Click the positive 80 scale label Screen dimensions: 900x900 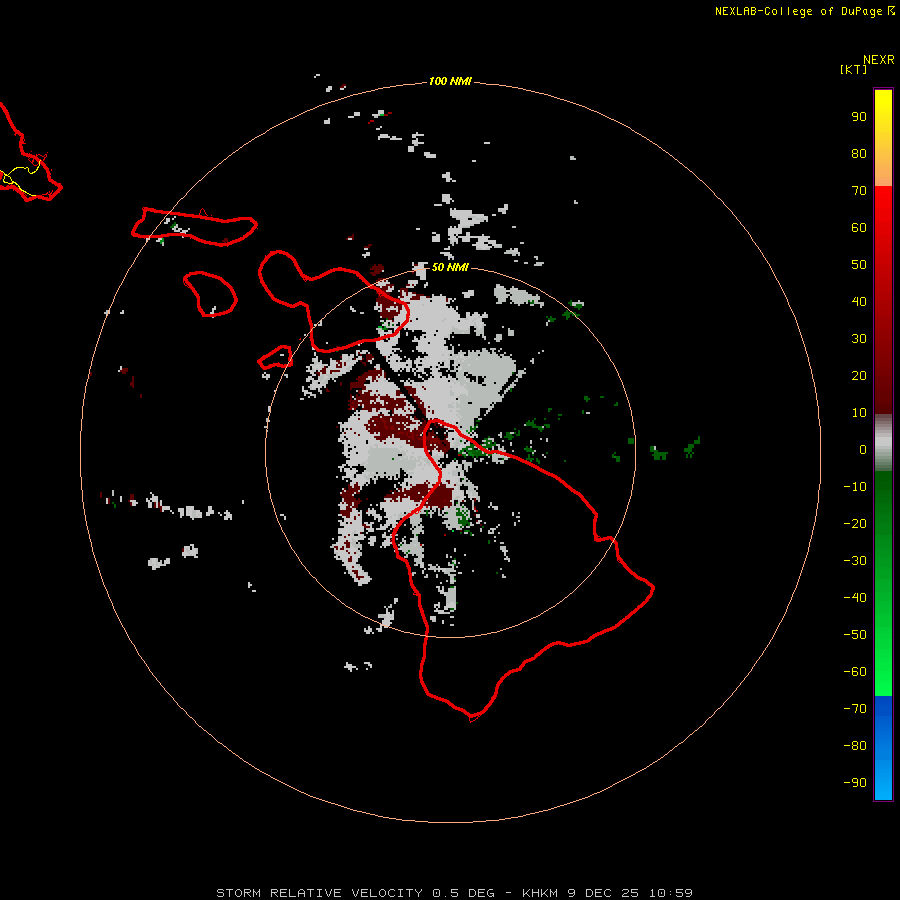(x=859, y=154)
